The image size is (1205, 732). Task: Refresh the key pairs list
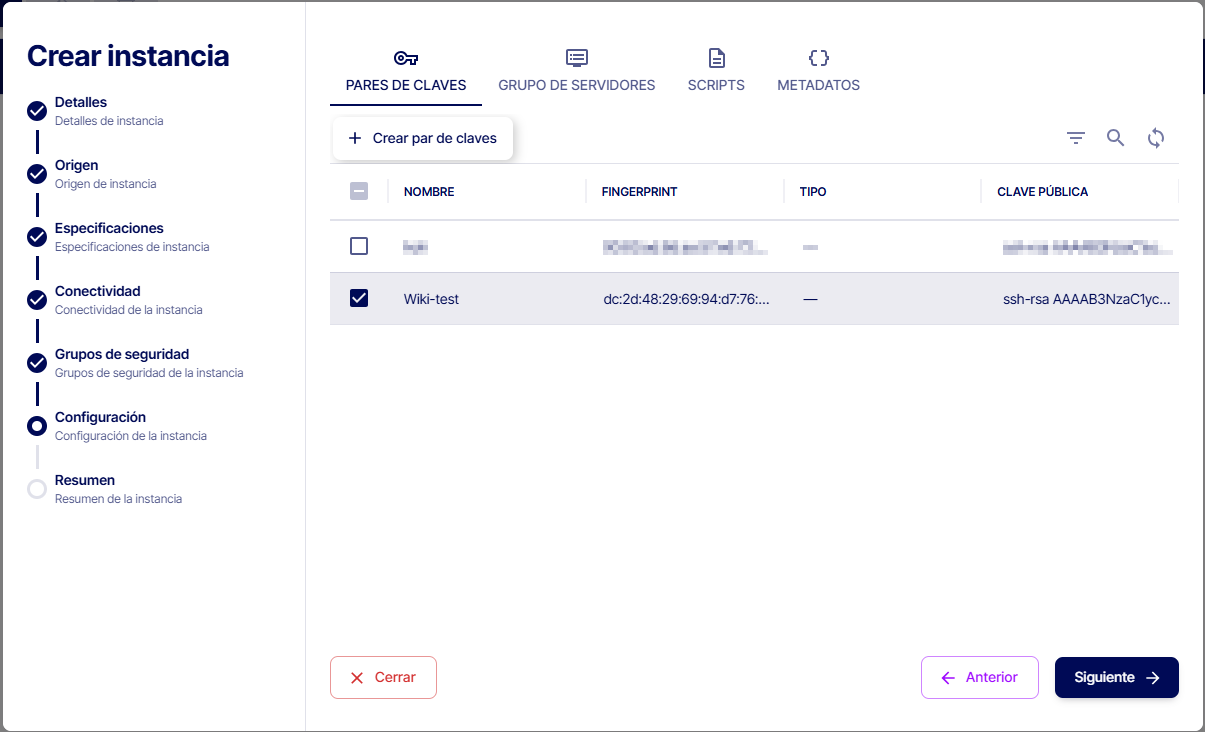(x=1156, y=138)
